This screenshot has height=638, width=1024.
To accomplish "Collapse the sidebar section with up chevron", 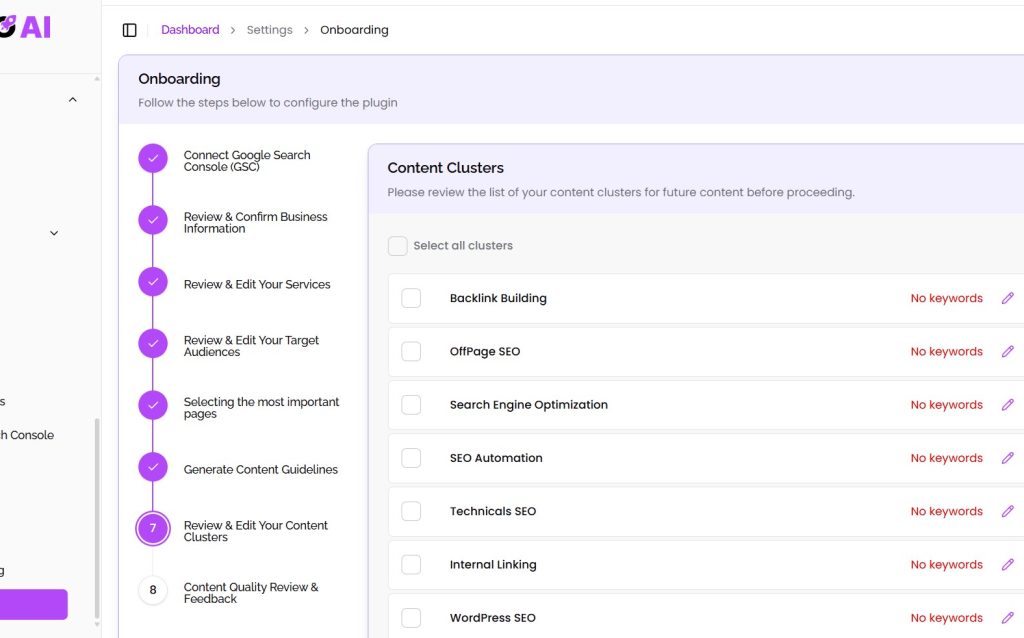I will [72, 99].
